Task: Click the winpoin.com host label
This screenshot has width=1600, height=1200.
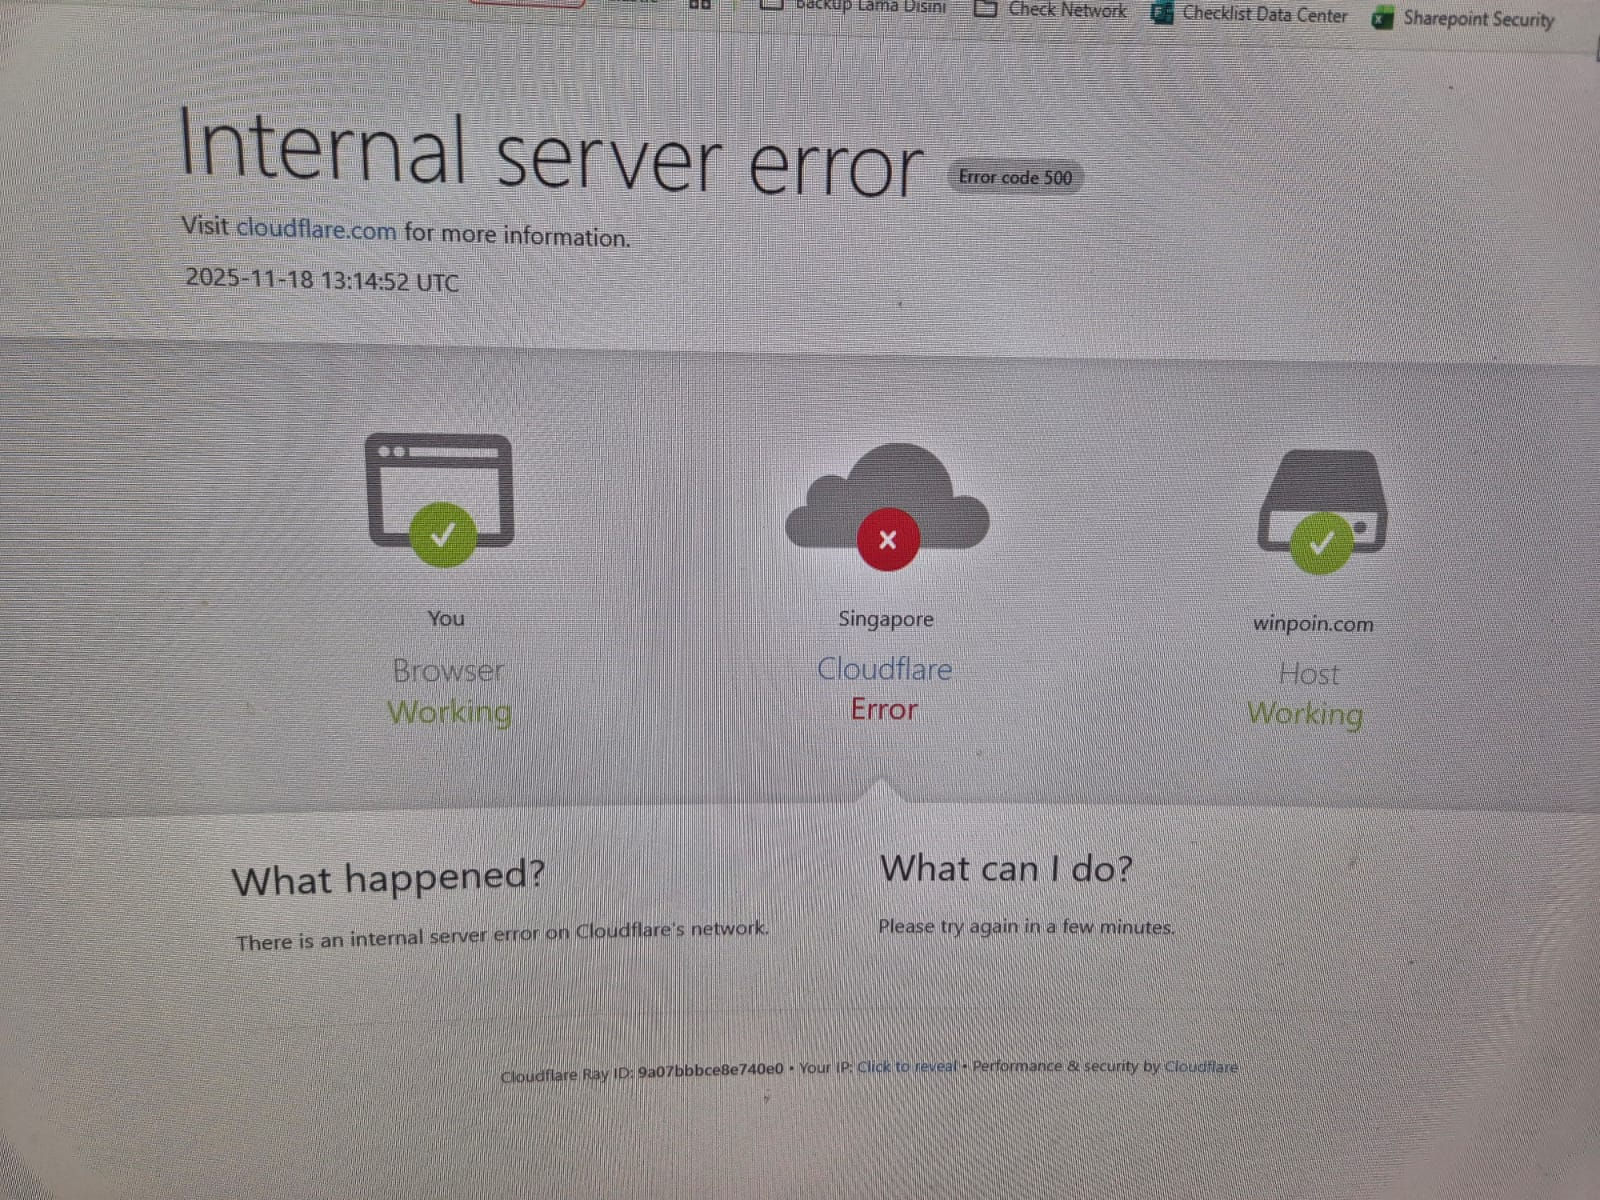Action: coord(1313,623)
